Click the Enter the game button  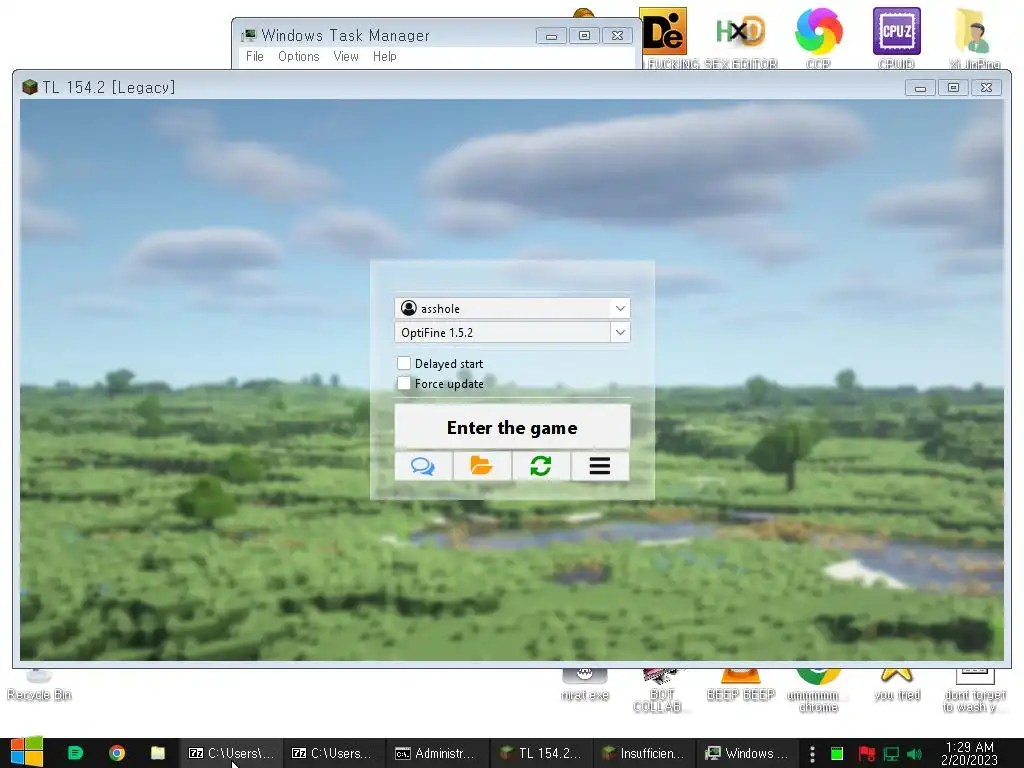click(512, 427)
